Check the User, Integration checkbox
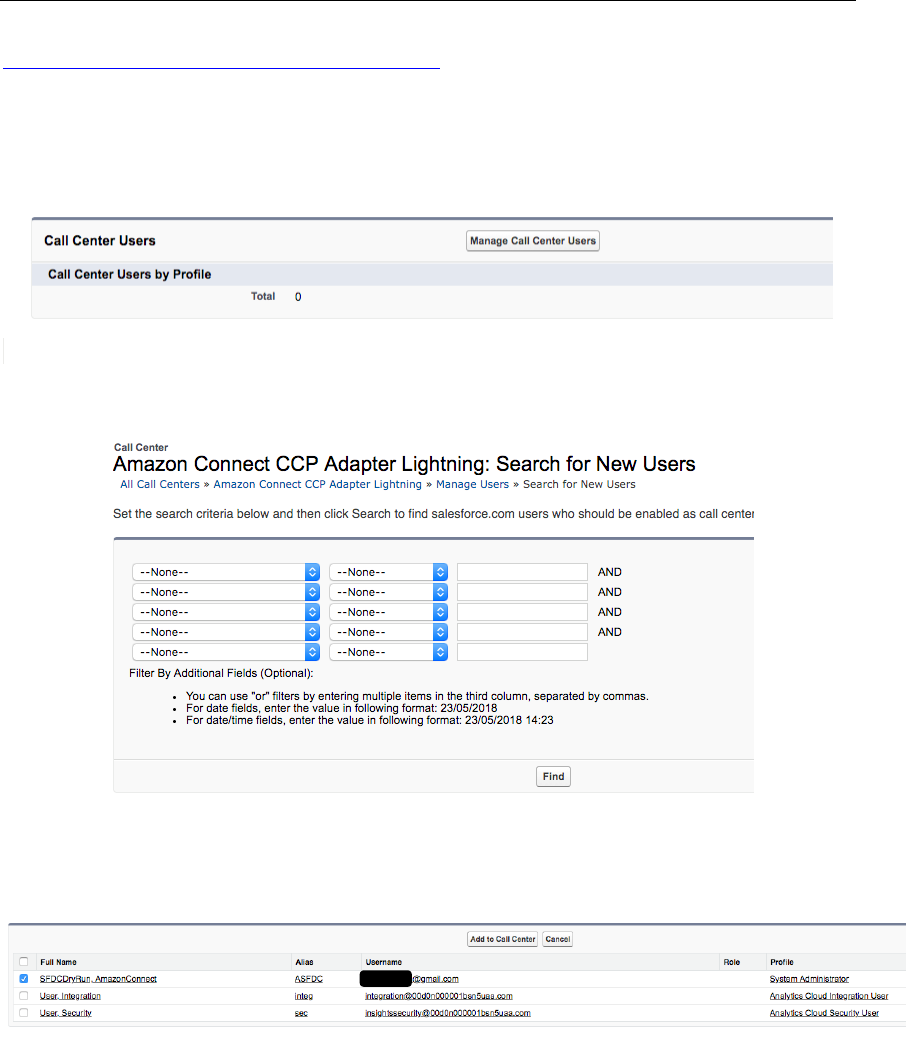 click(x=24, y=995)
